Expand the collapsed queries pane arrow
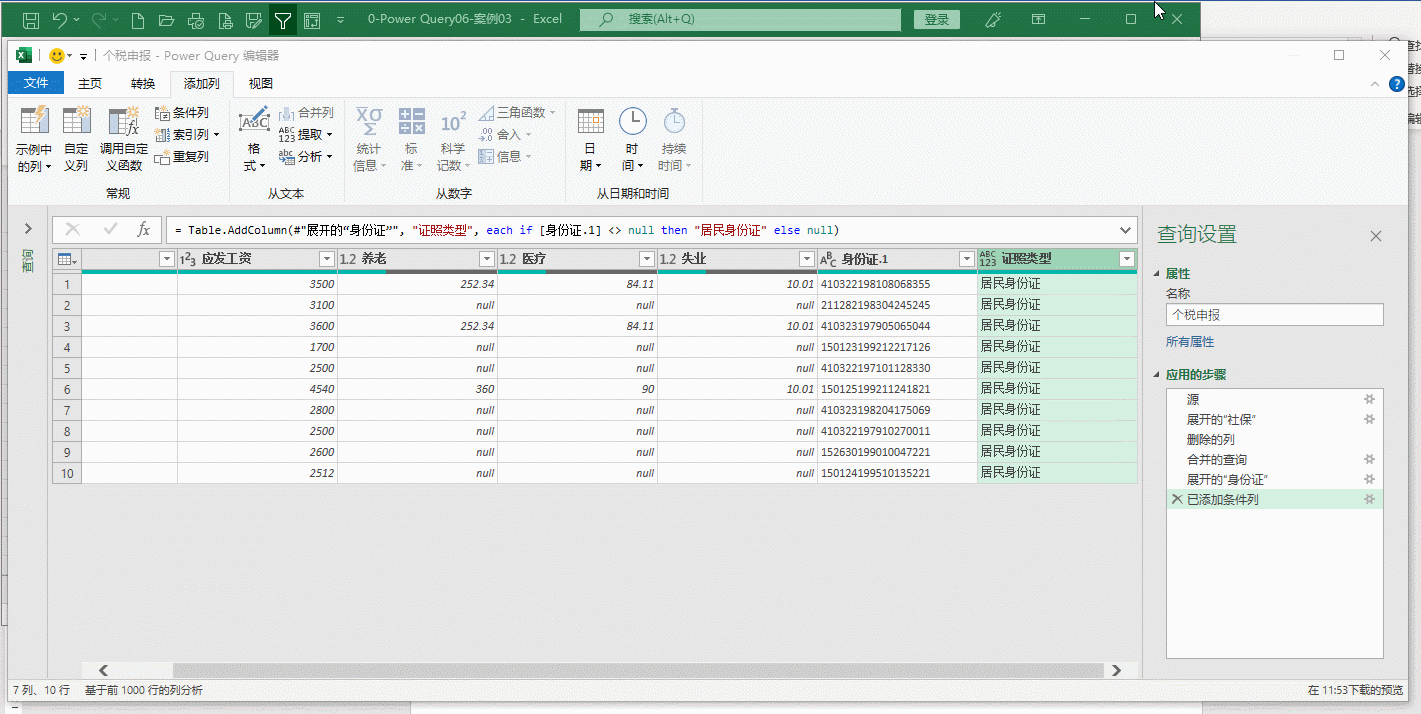Image resolution: width=1421 pixels, height=714 pixels. 28,229
